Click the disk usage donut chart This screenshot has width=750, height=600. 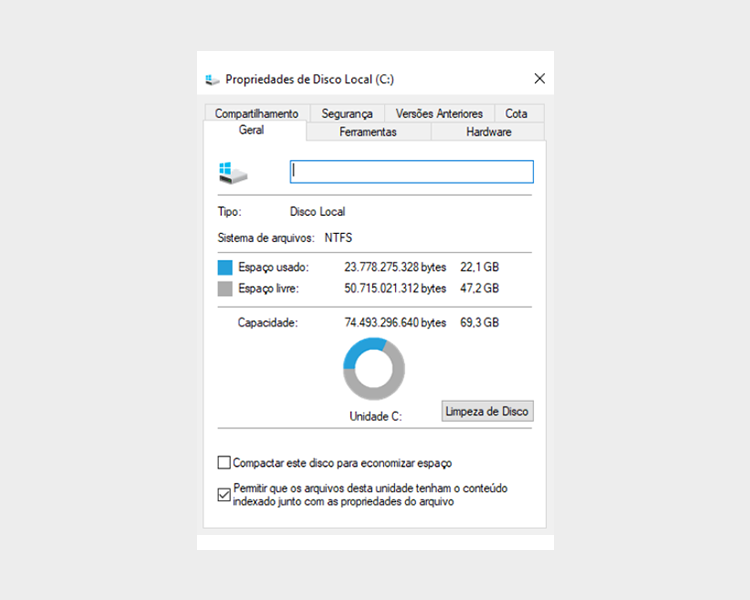373,368
